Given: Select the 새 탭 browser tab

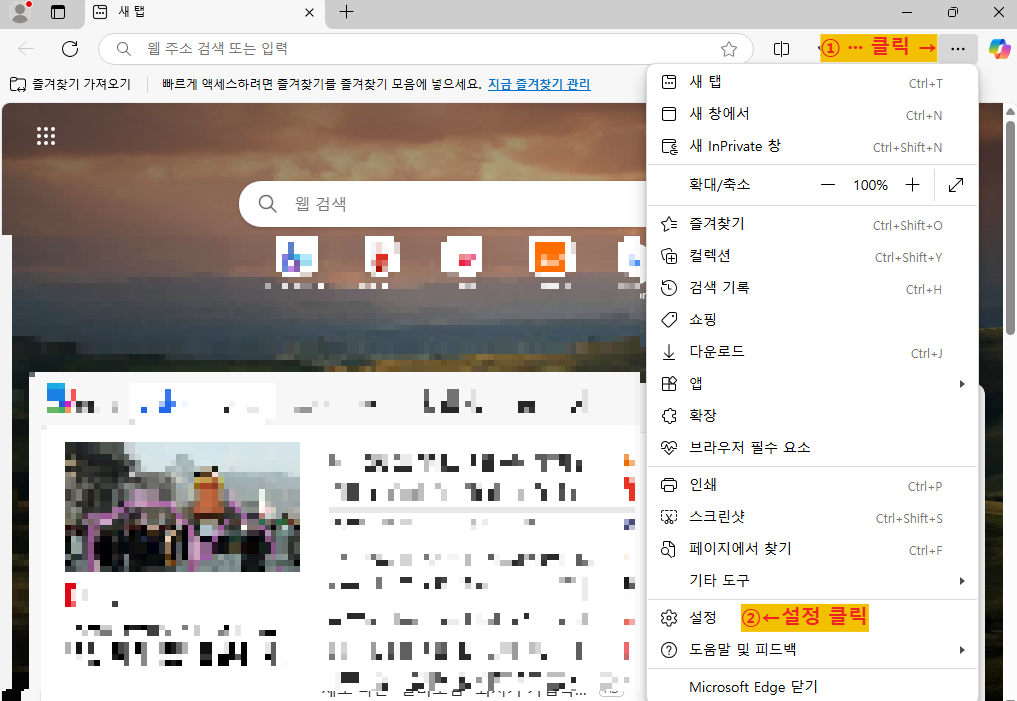Looking at the screenshot, I should (204, 14).
